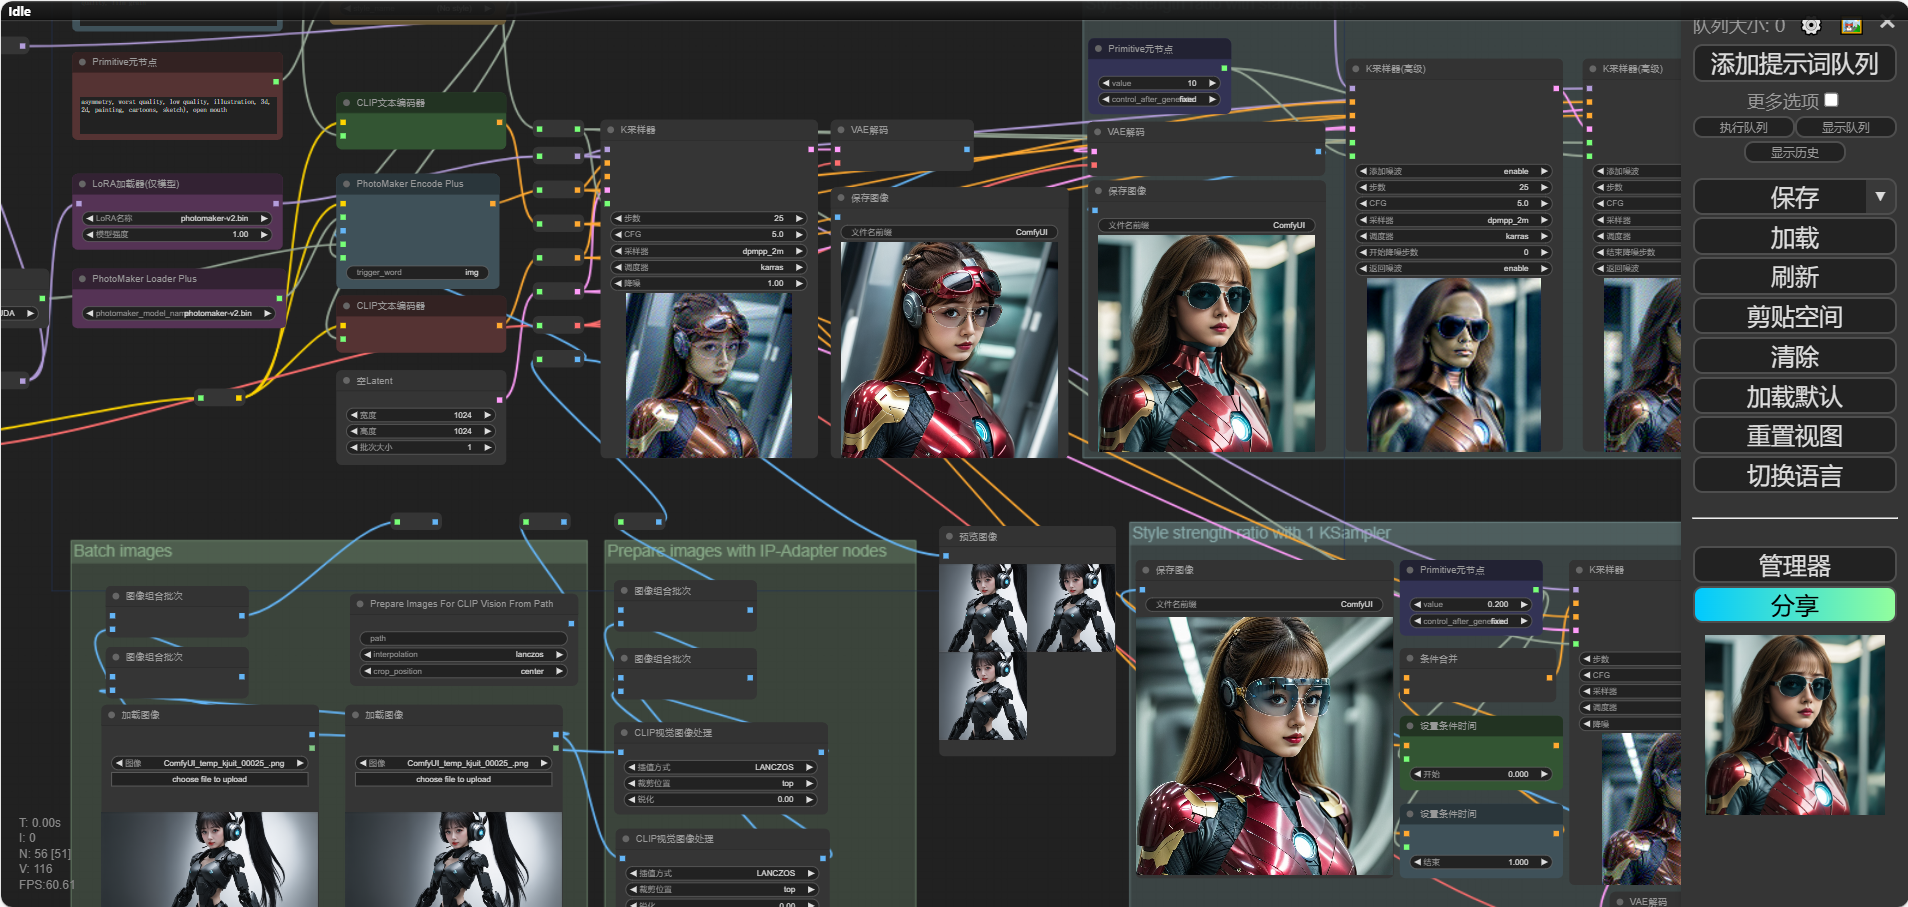Increase Primitive value 10 right arrow
This screenshot has height=907, width=1908.
[1212, 83]
